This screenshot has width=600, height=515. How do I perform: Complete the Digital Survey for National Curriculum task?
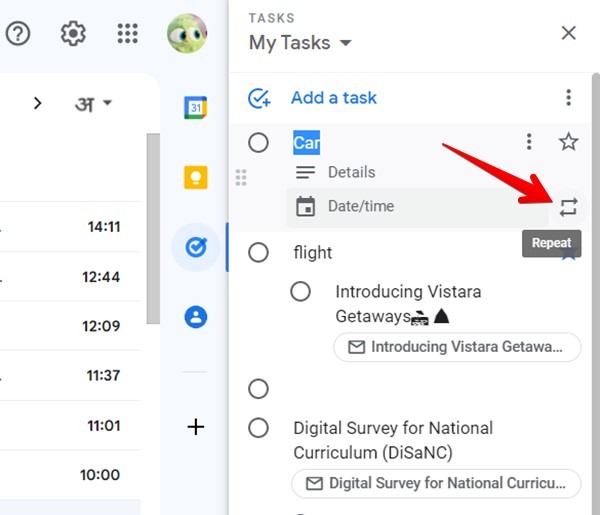point(258,428)
